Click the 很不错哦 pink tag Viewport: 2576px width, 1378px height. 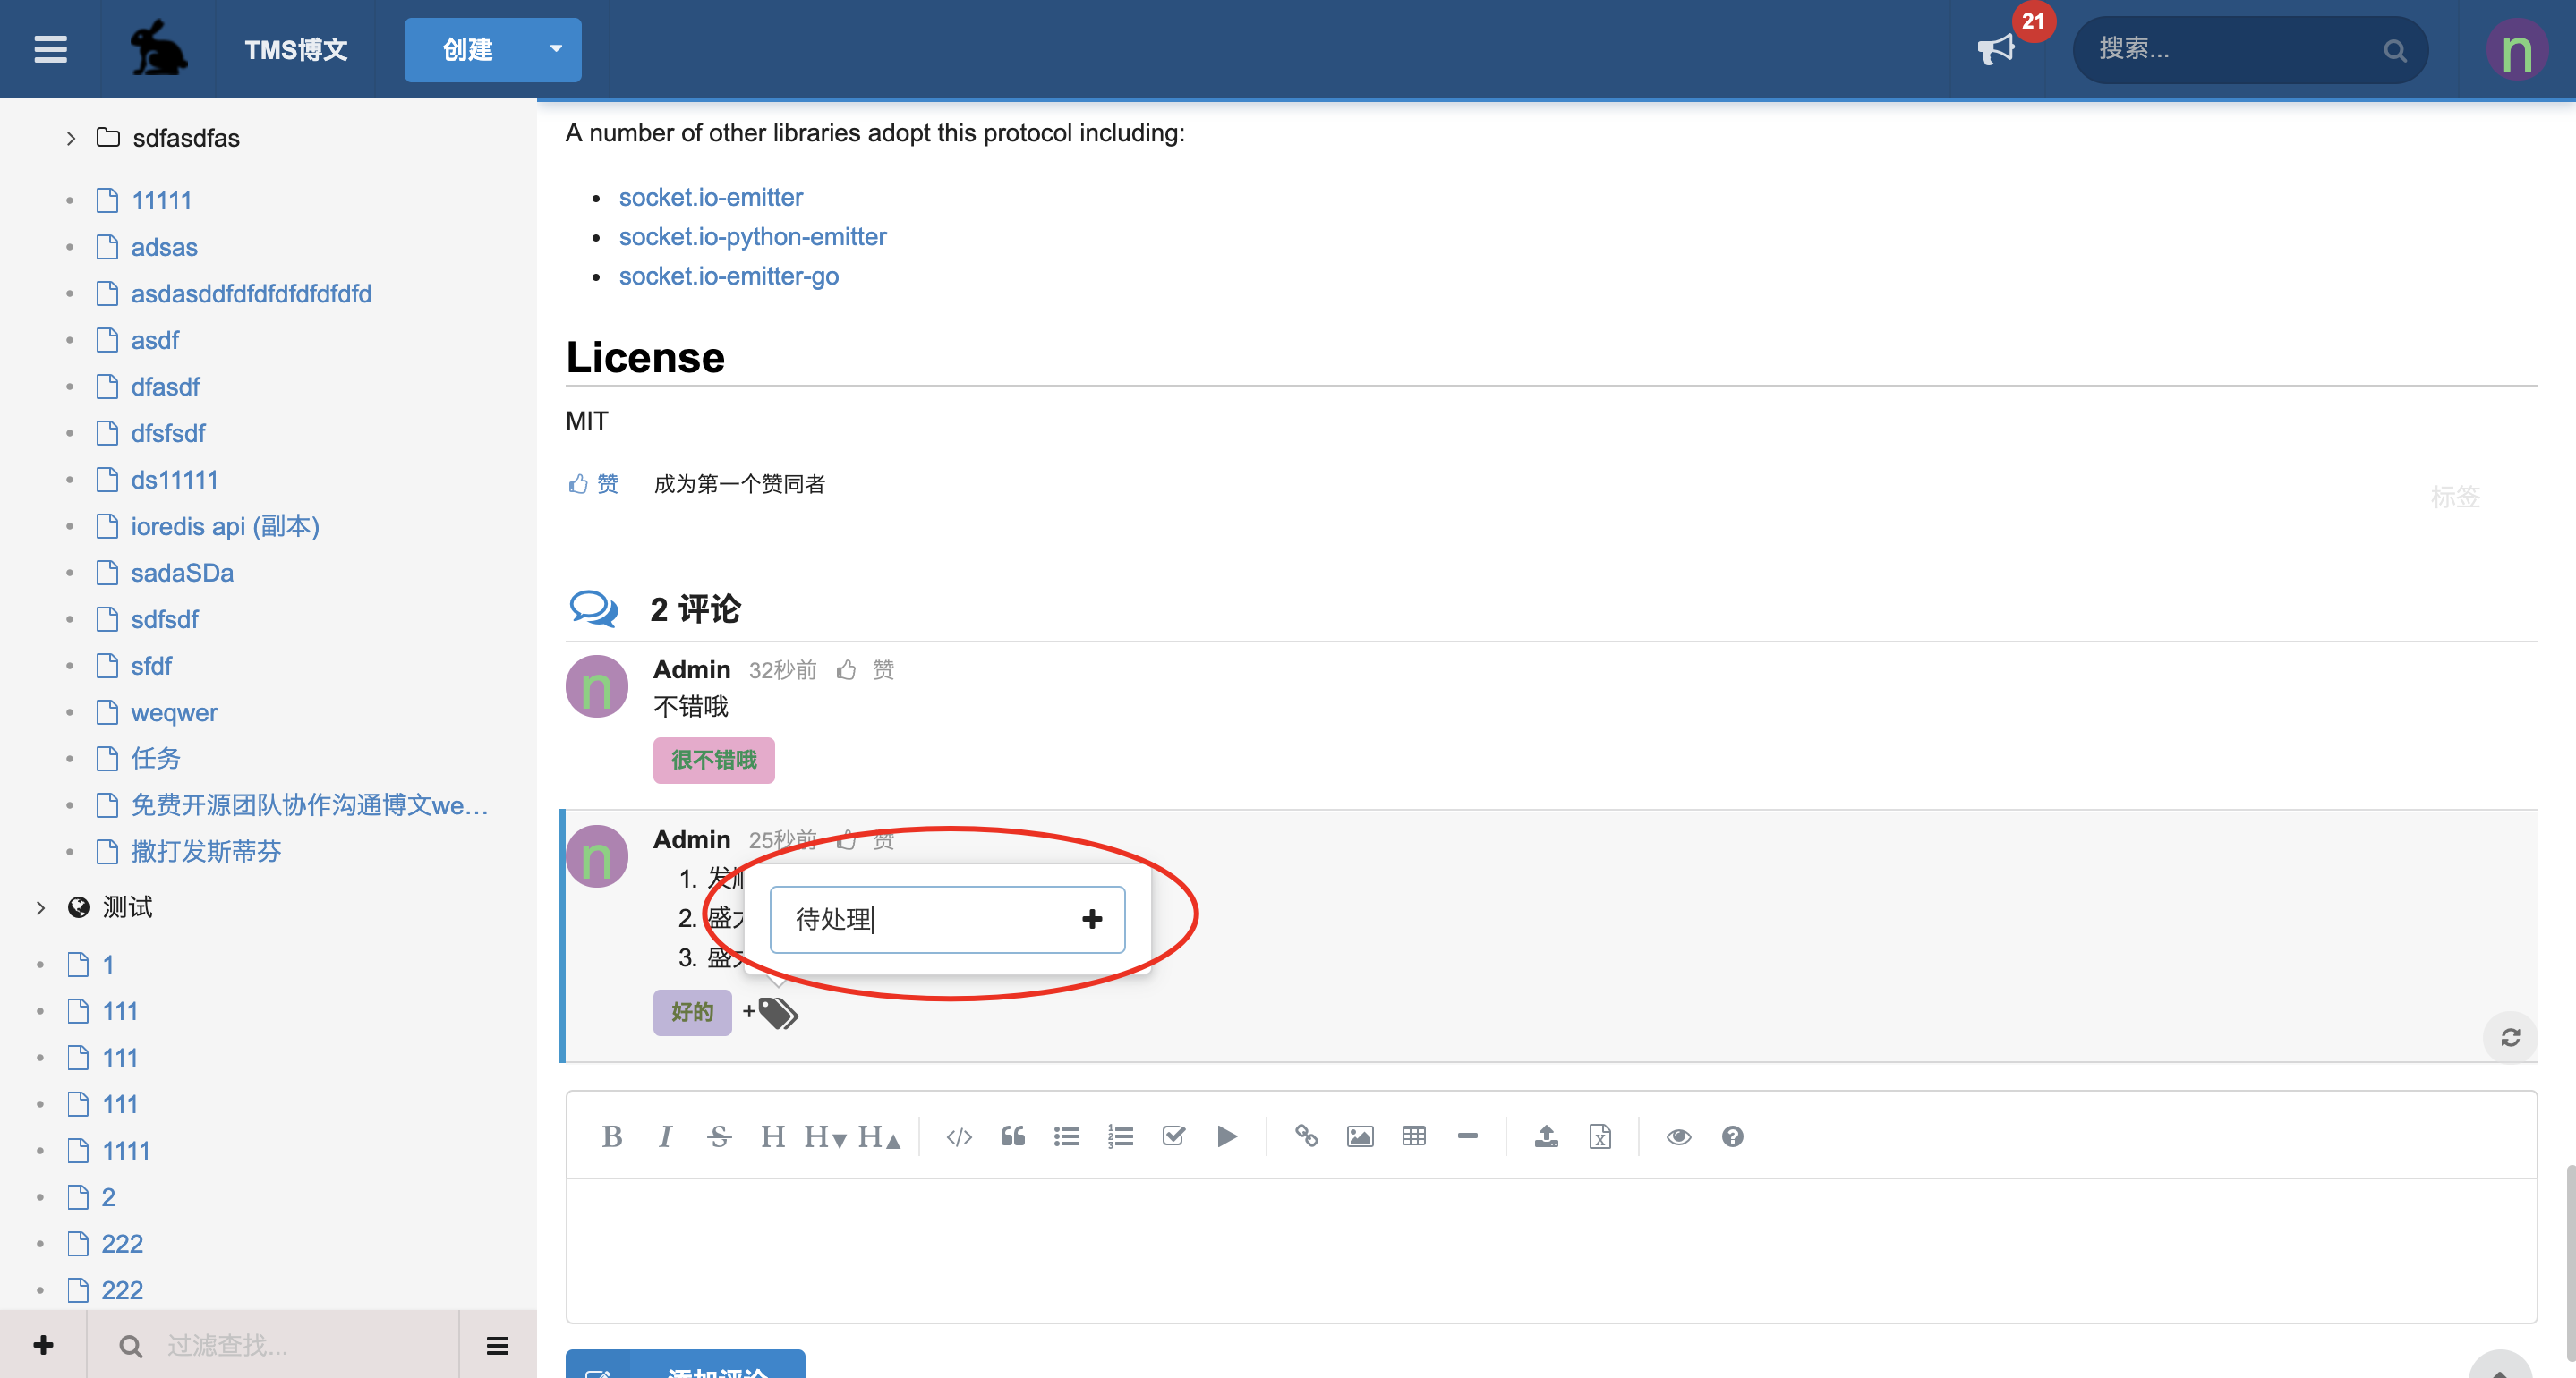(713, 760)
